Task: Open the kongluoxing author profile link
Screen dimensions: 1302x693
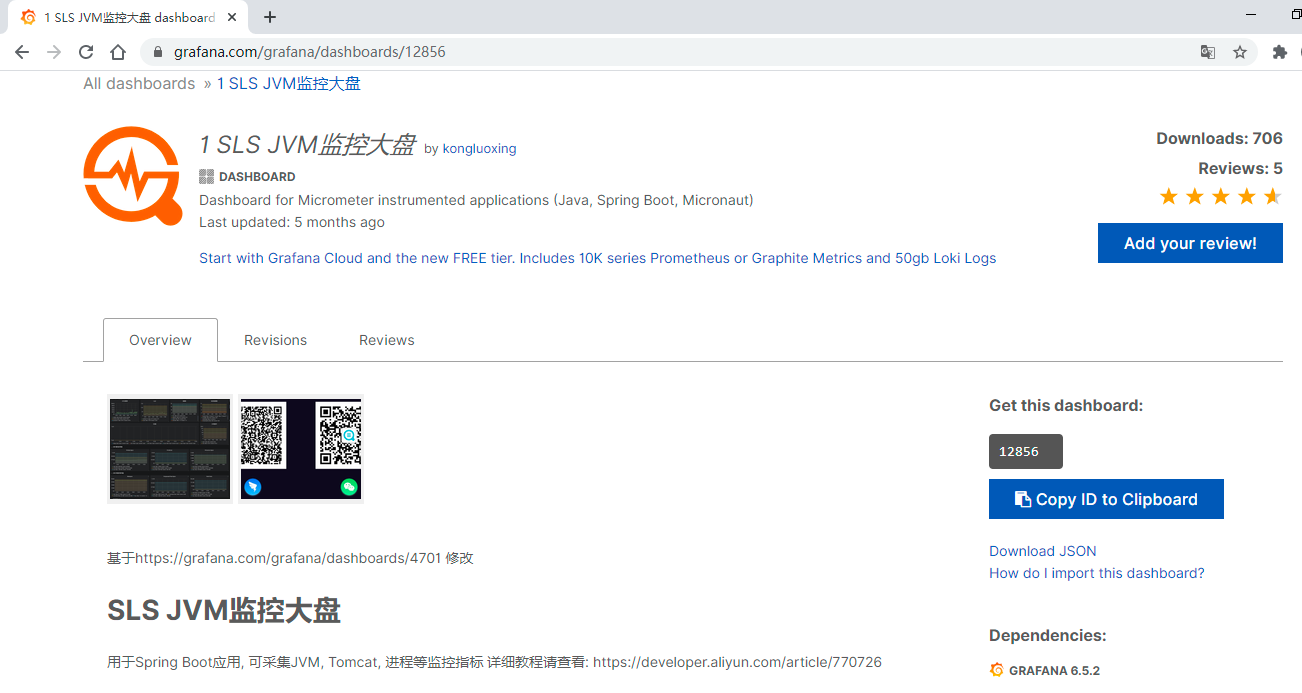Action: [x=479, y=148]
